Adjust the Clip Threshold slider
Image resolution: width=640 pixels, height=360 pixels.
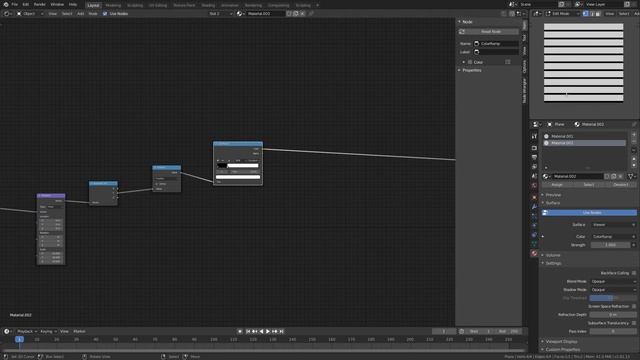point(613,298)
